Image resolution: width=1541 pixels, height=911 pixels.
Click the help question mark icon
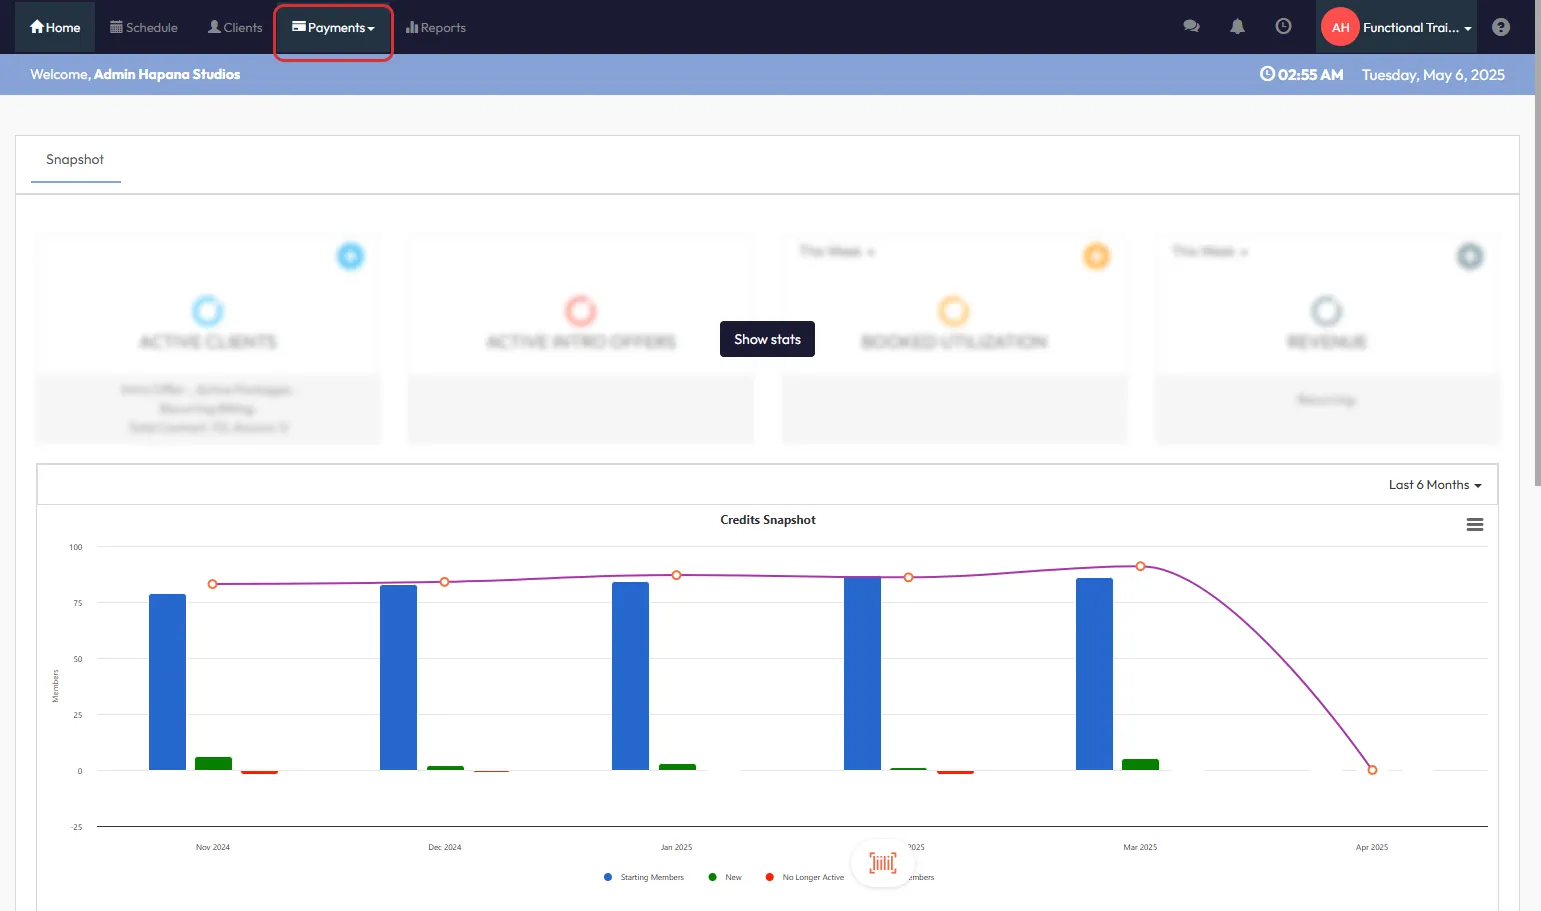click(1500, 27)
